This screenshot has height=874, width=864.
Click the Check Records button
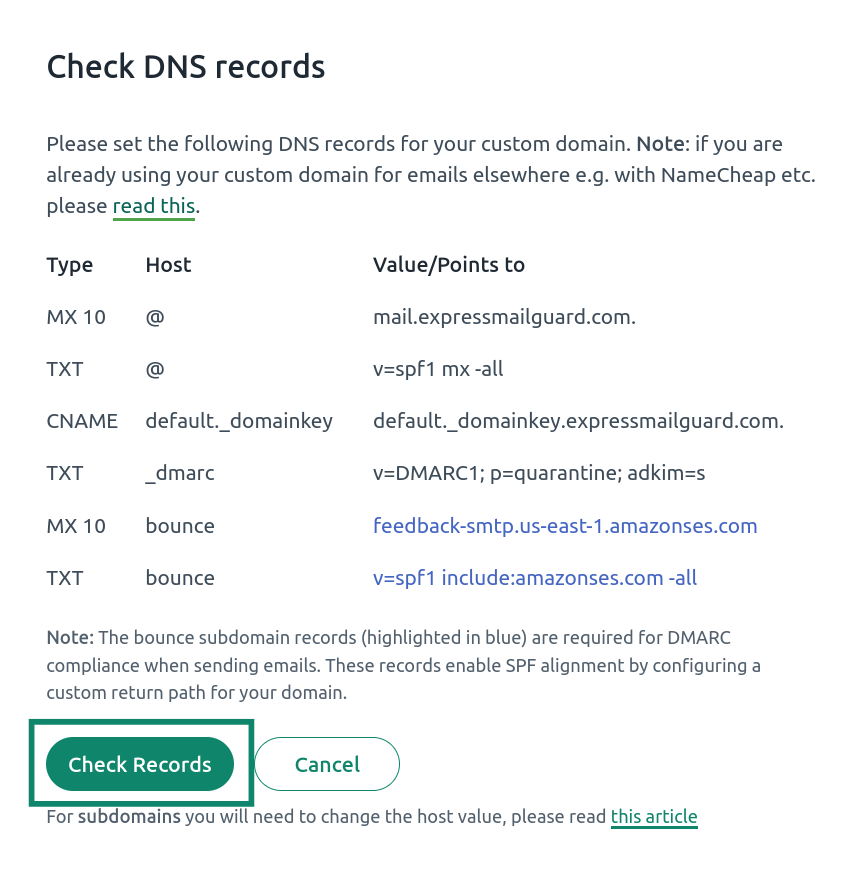pos(140,764)
